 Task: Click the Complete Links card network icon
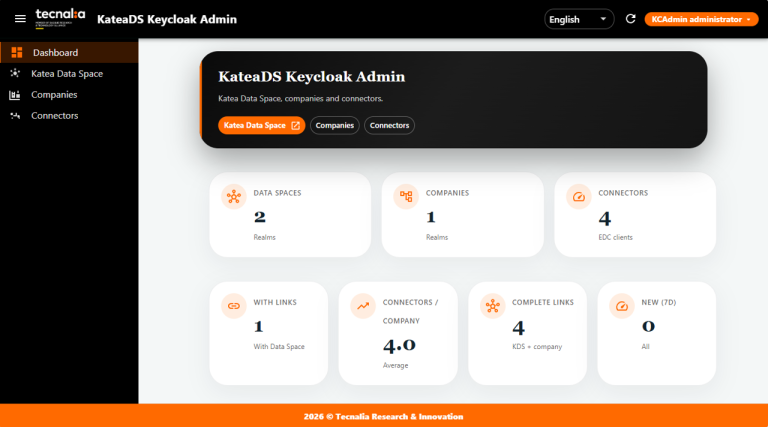coord(493,306)
